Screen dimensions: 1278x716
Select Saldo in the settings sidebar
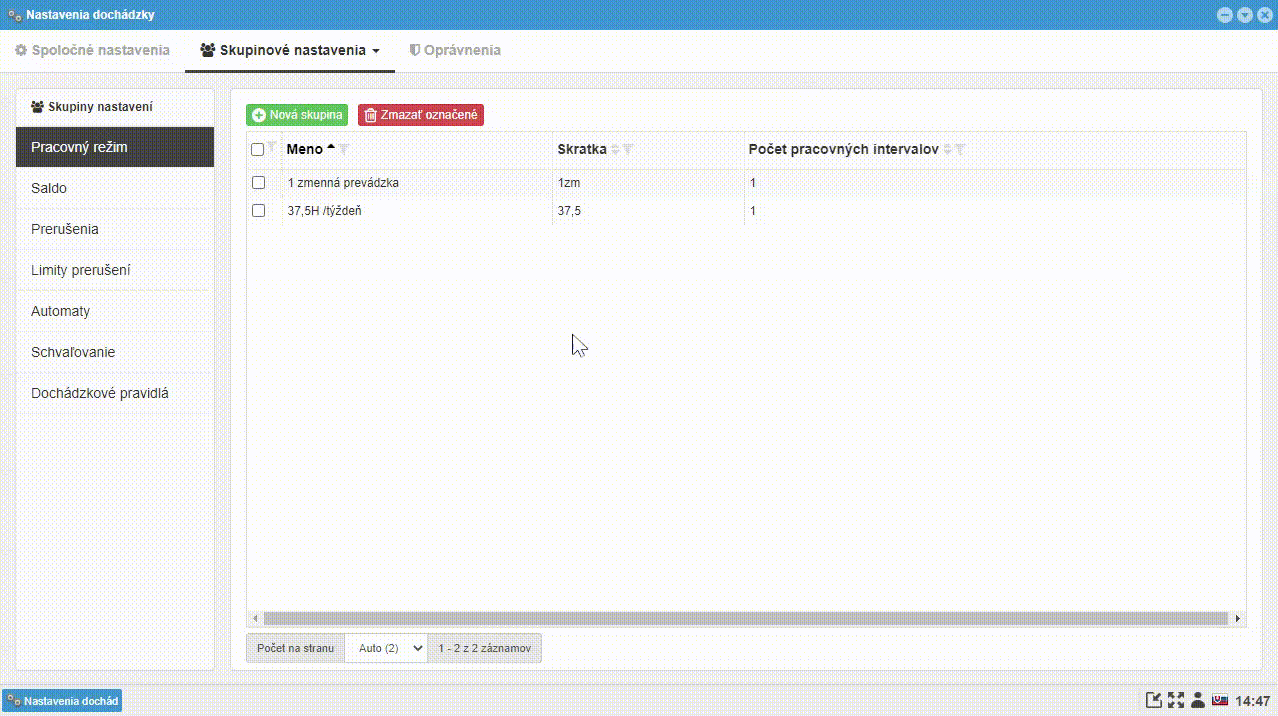click(x=49, y=188)
